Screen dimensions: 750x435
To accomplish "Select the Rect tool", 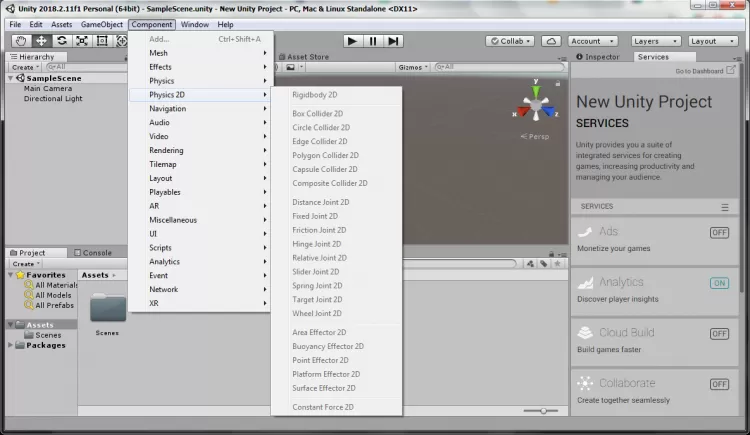I will (x=102, y=41).
